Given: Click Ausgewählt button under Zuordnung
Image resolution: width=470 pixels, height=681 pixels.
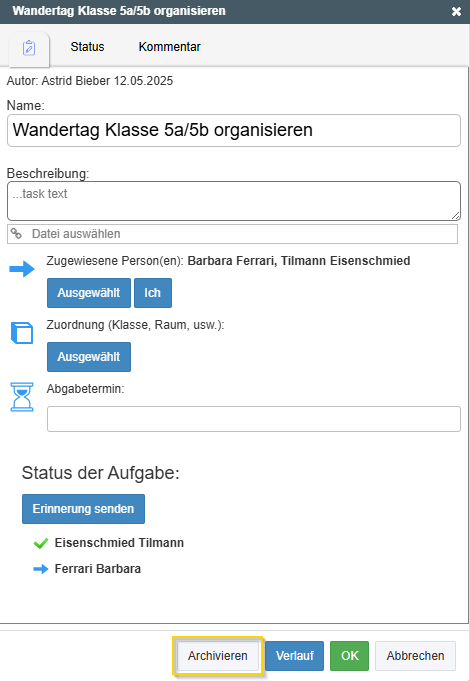Looking at the screenshot, I should coord(89,357).
